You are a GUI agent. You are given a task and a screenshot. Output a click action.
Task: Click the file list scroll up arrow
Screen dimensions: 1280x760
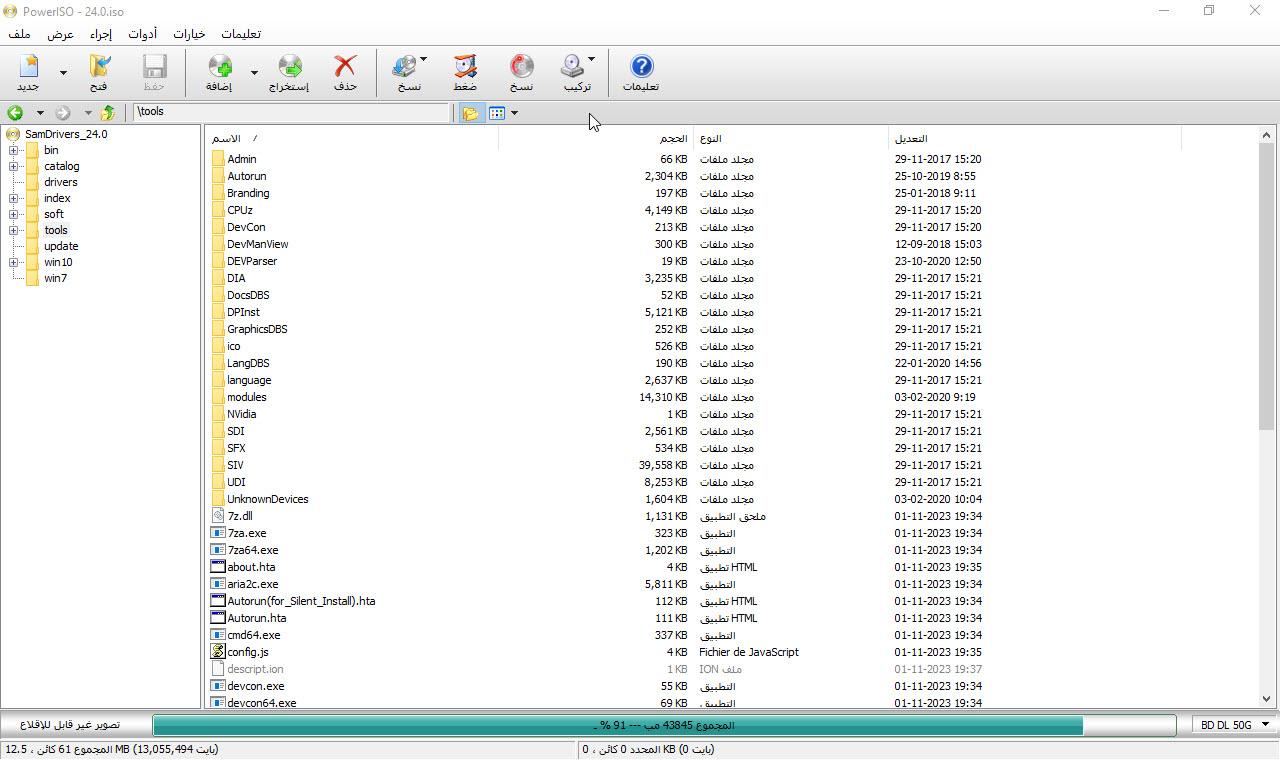(x=1266, y=134)
